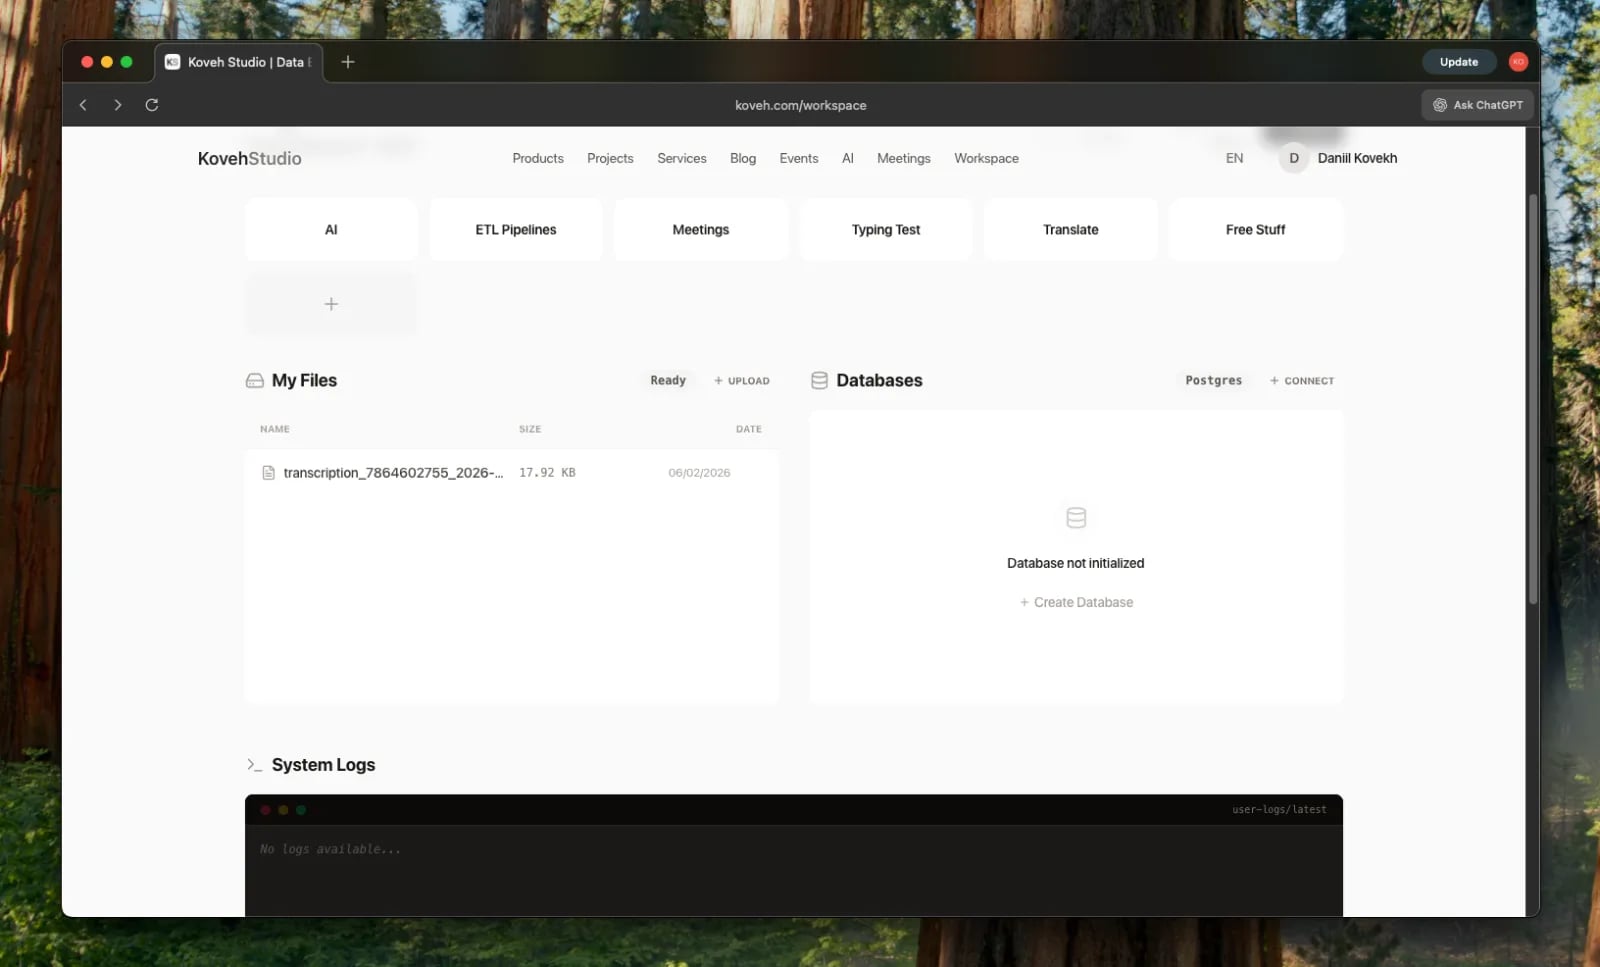Open the Postgres database type selector

coord(1213,381)
